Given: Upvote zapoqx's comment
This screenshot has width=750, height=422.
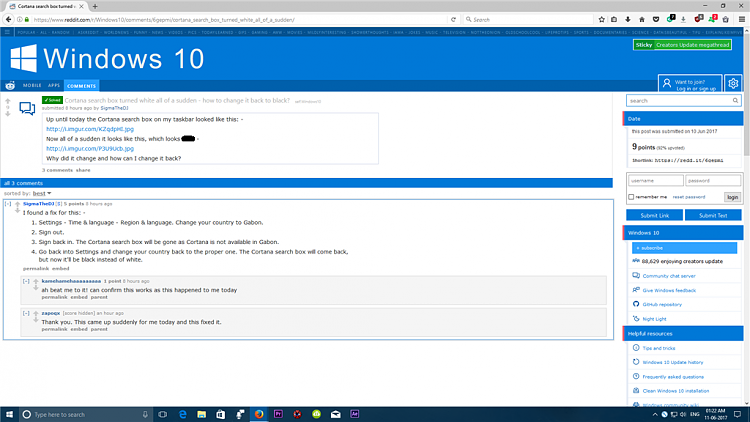Looking at the screenshot, I should [35, 313].
